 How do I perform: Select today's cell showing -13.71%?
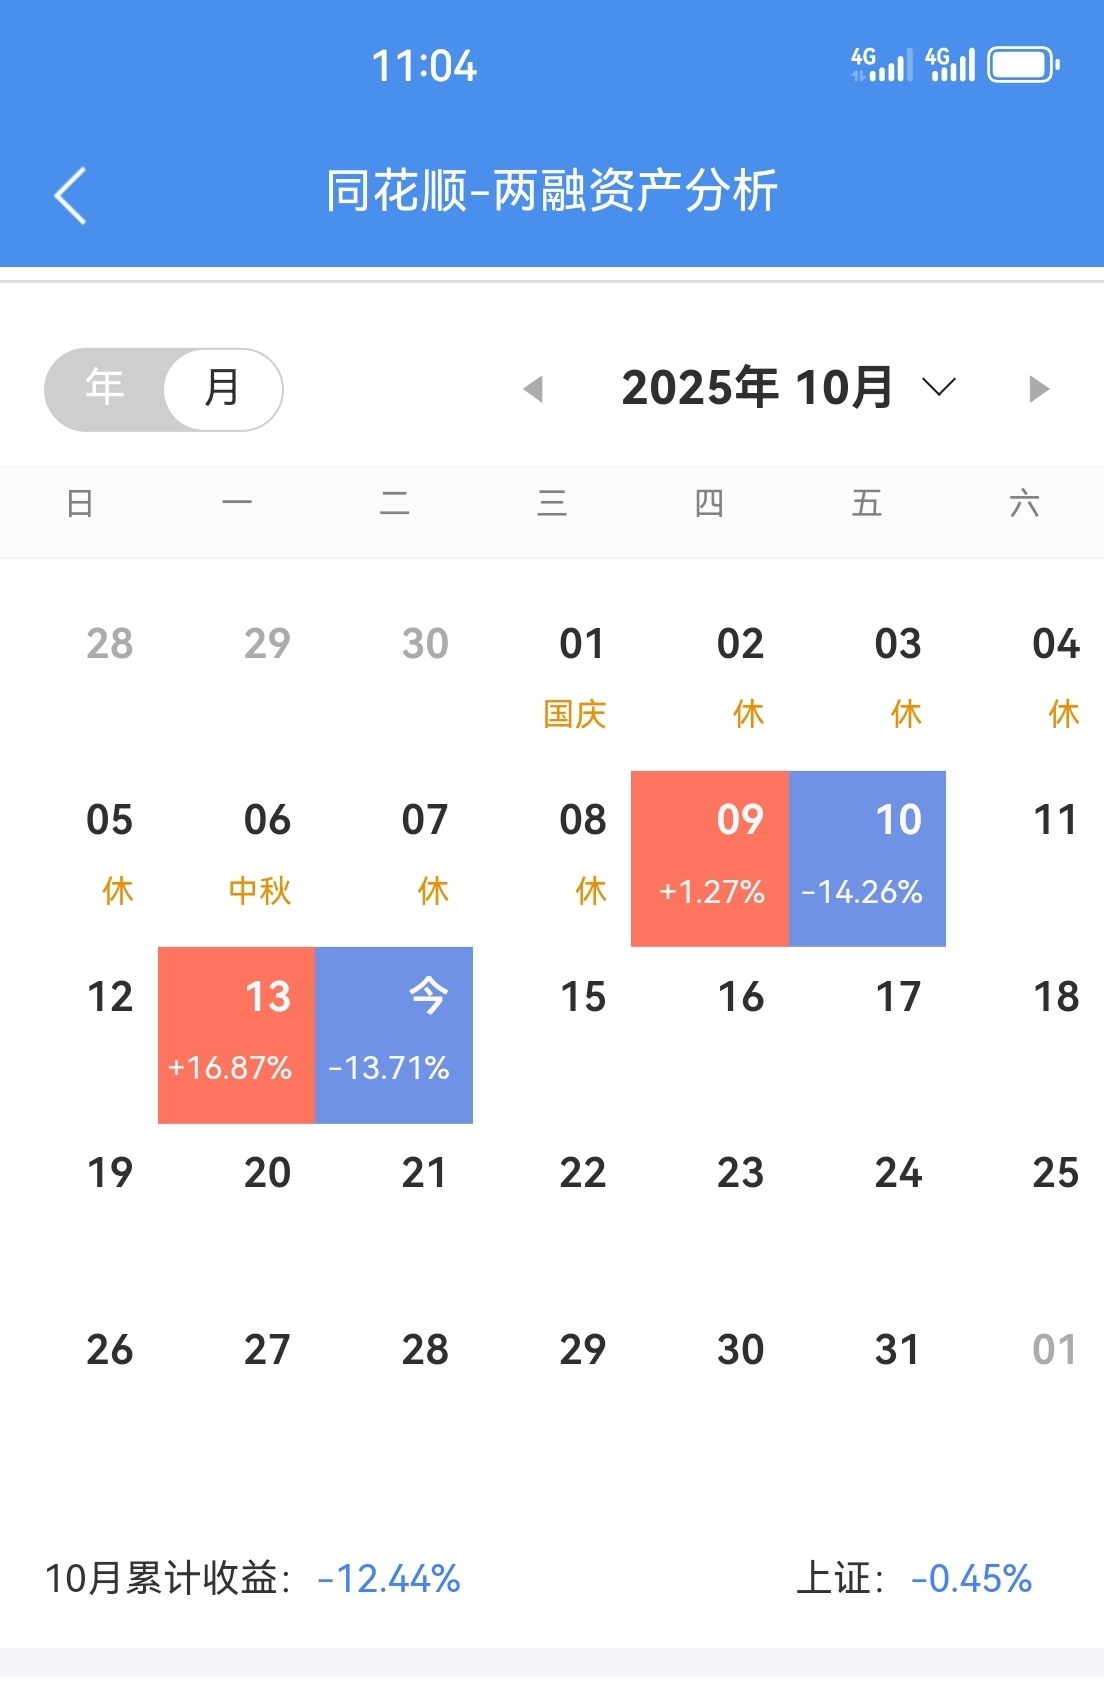394,1035
